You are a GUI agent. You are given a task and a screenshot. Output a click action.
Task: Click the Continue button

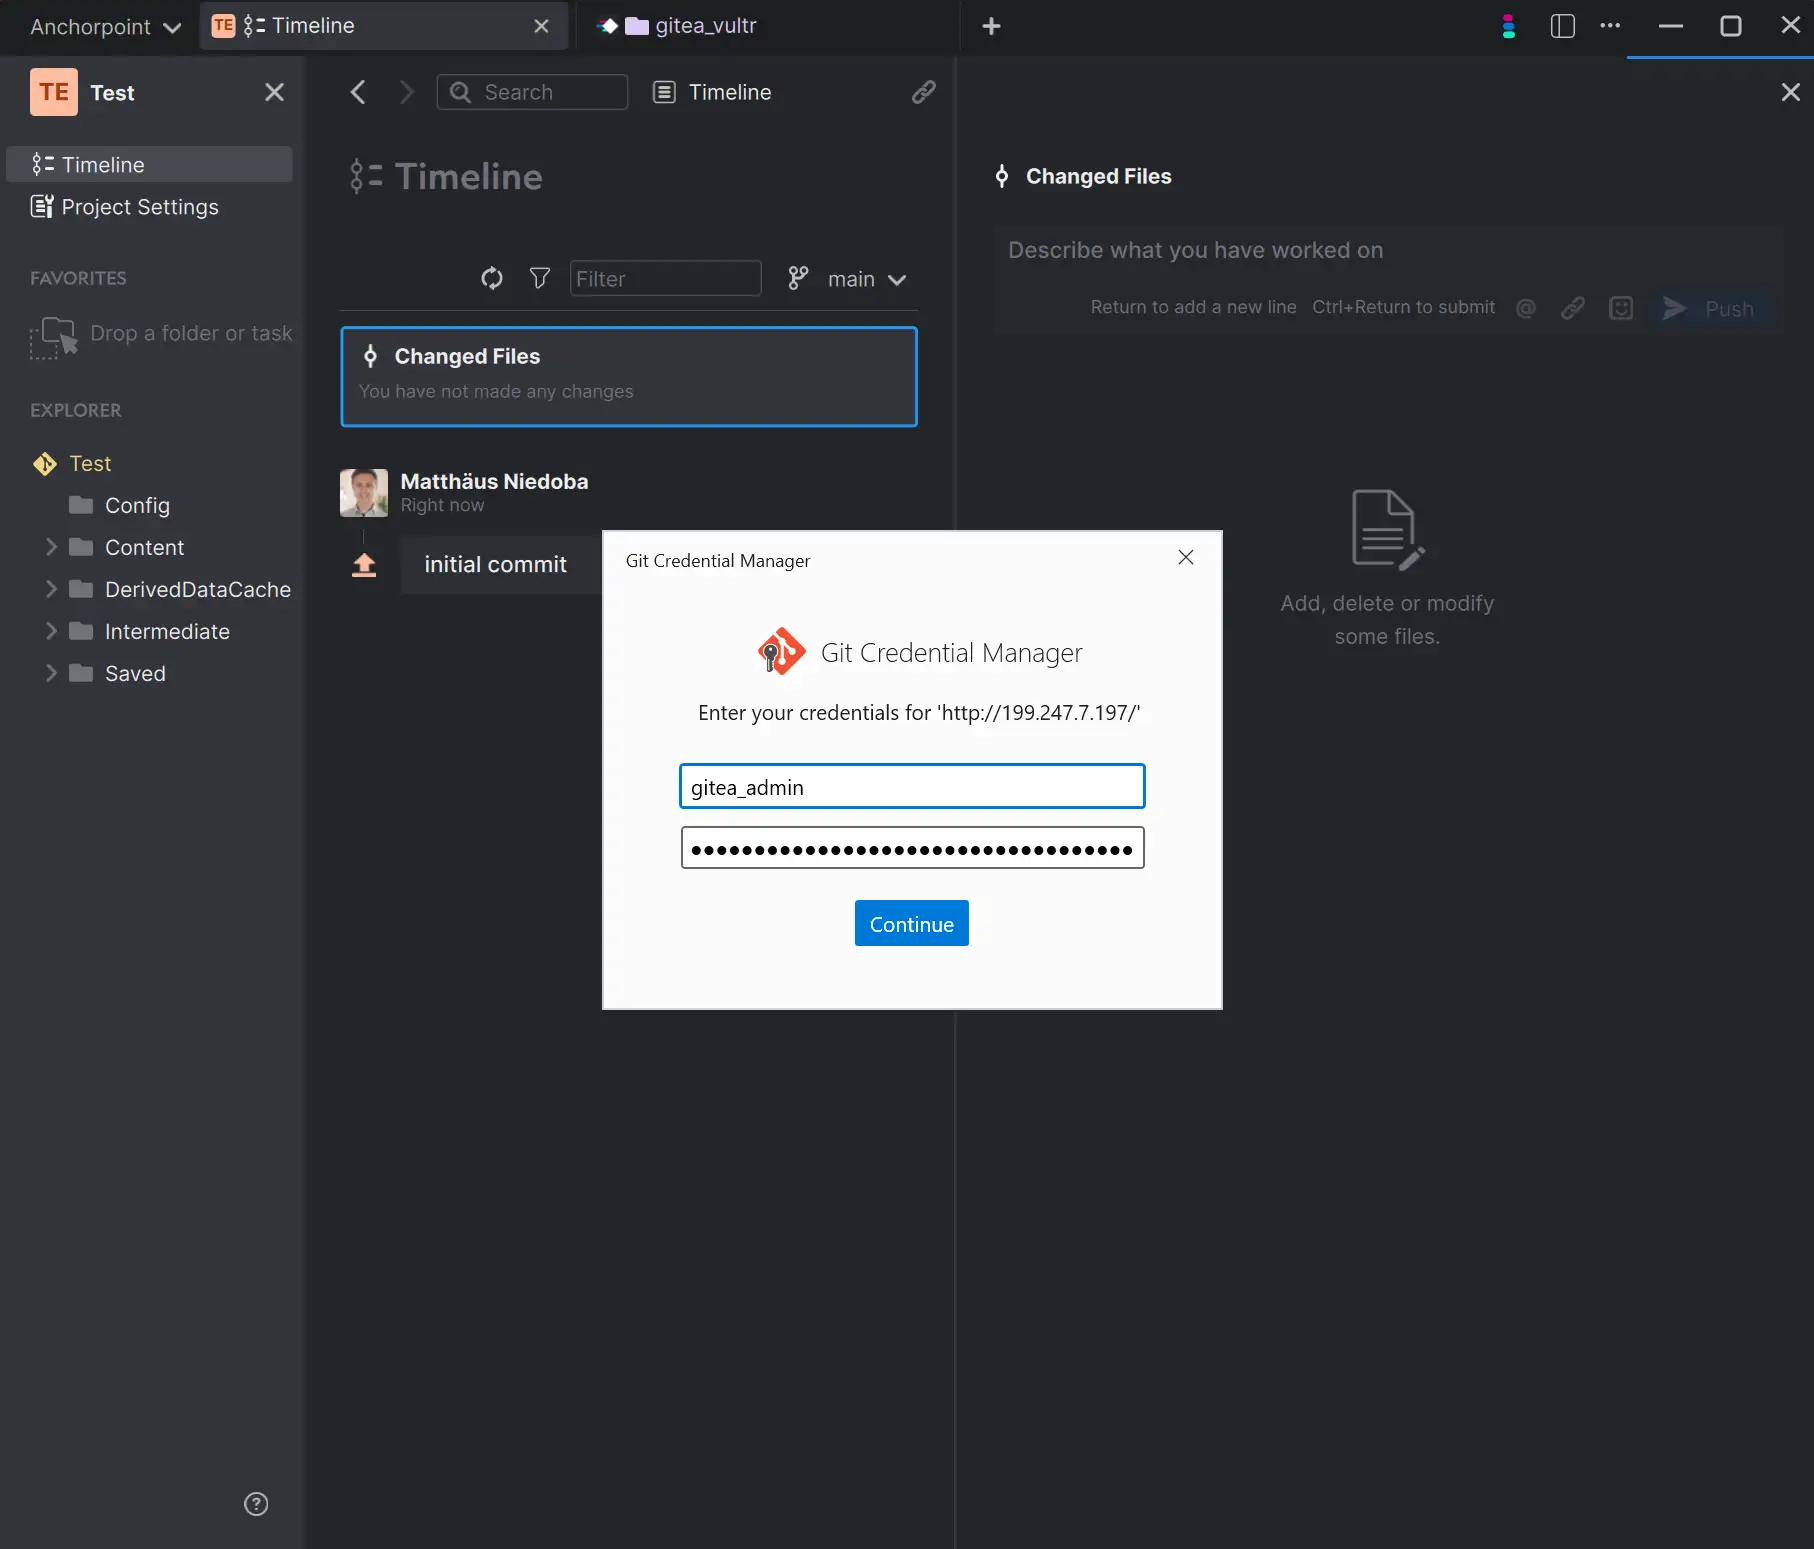(x=911, y=924)
